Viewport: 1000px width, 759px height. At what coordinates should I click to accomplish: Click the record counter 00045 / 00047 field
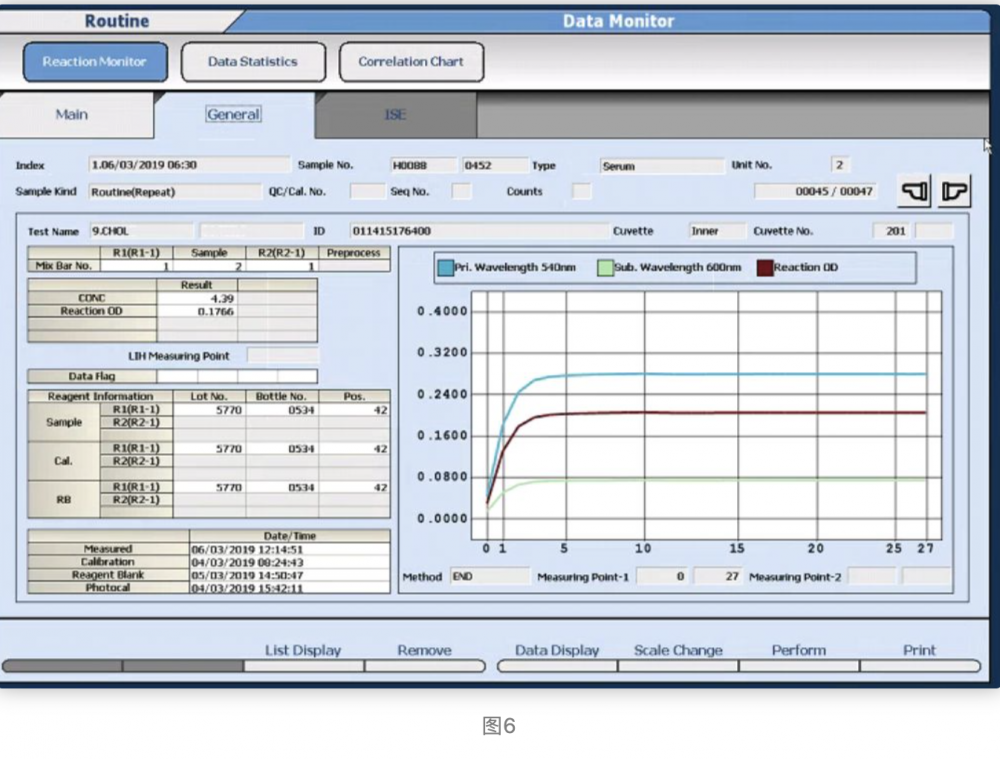[815, 191]
